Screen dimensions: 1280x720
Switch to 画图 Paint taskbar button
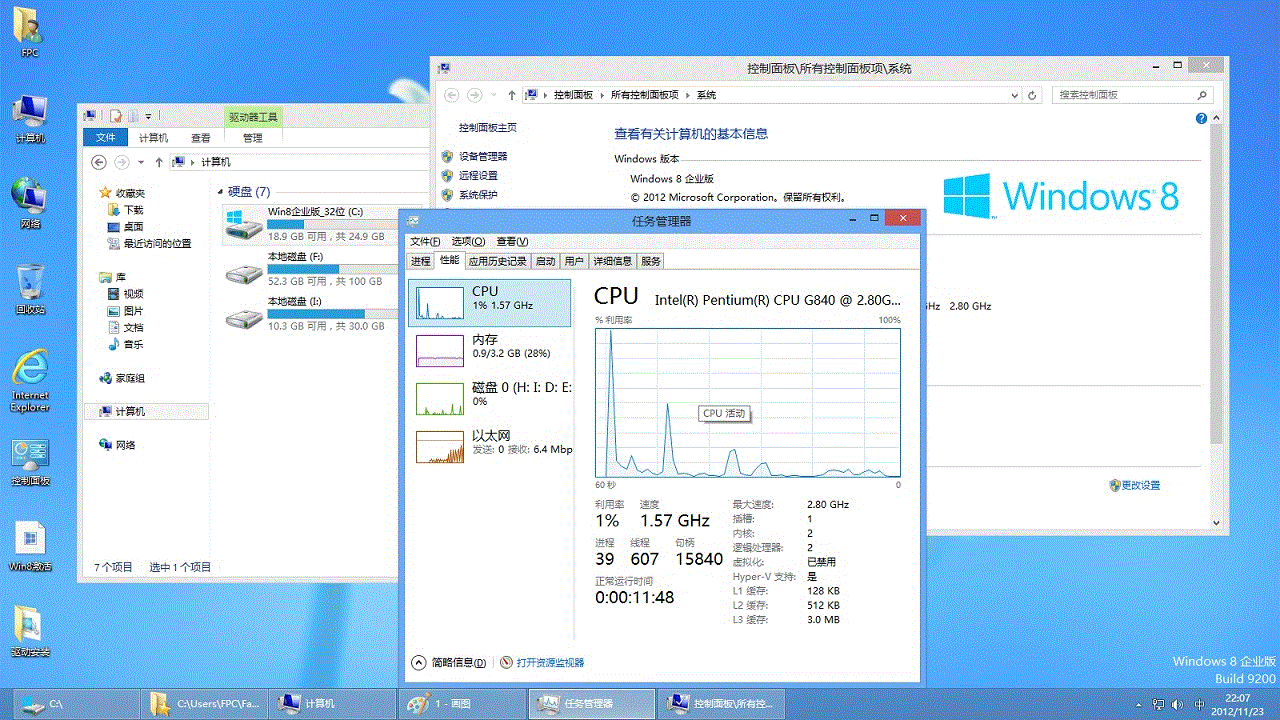462,704
